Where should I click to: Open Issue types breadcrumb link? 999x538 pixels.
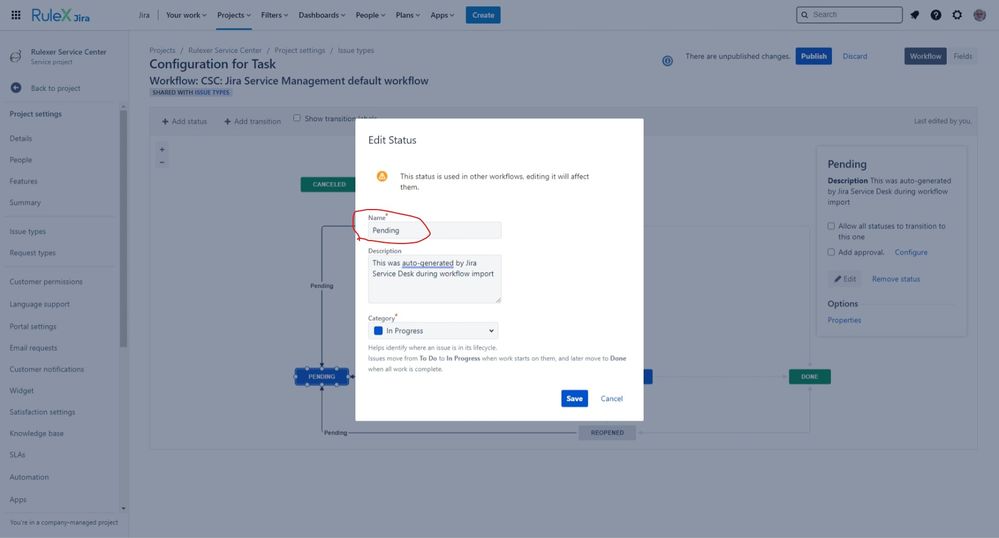(x=356, y=50)
